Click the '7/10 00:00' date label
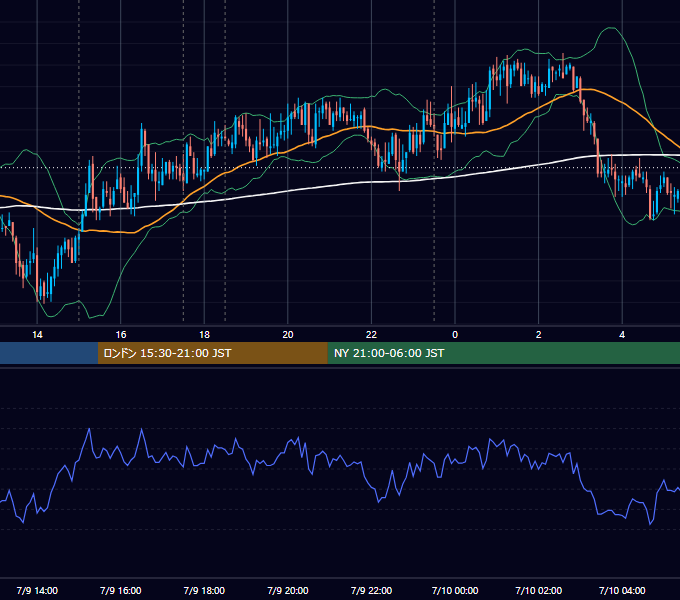The height and width of the screenshot is (600, 680). [x=455, y=590]
